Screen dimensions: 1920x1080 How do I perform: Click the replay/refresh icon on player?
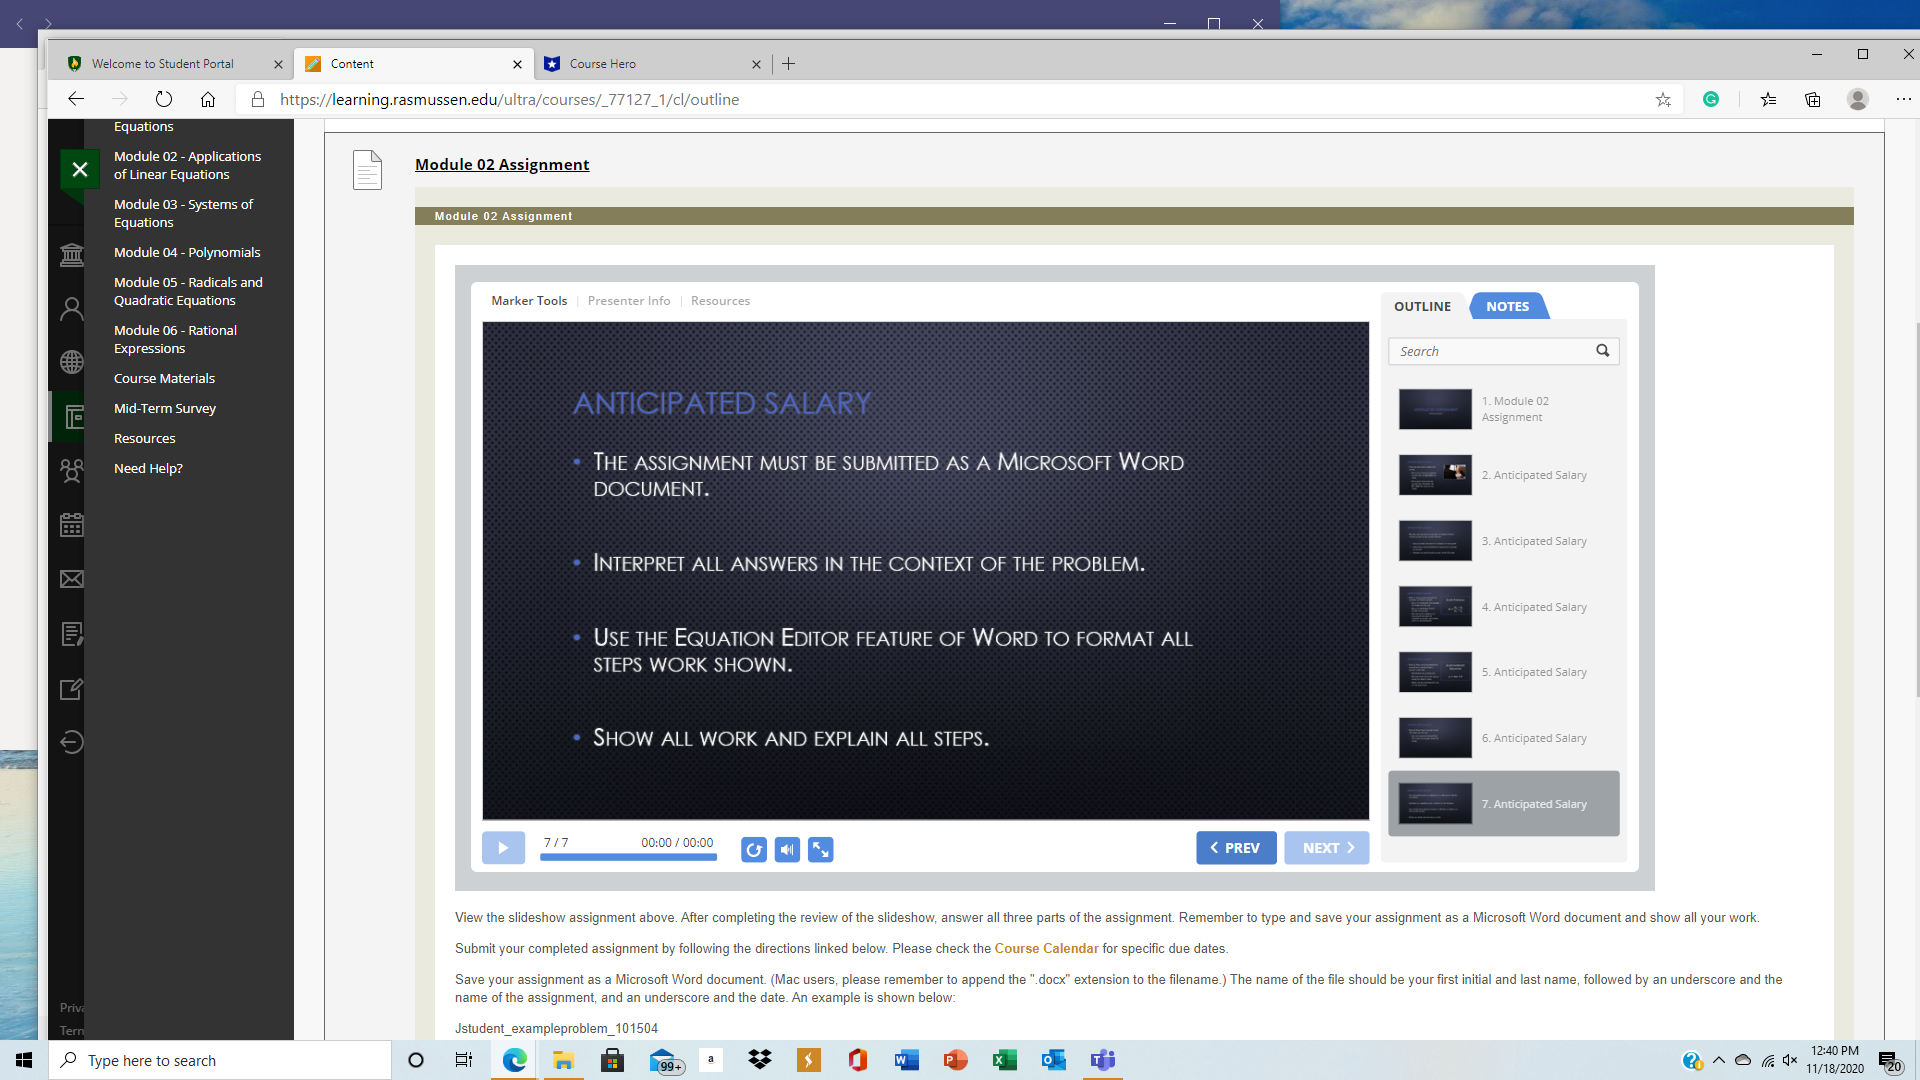click(x=754, y=849)
